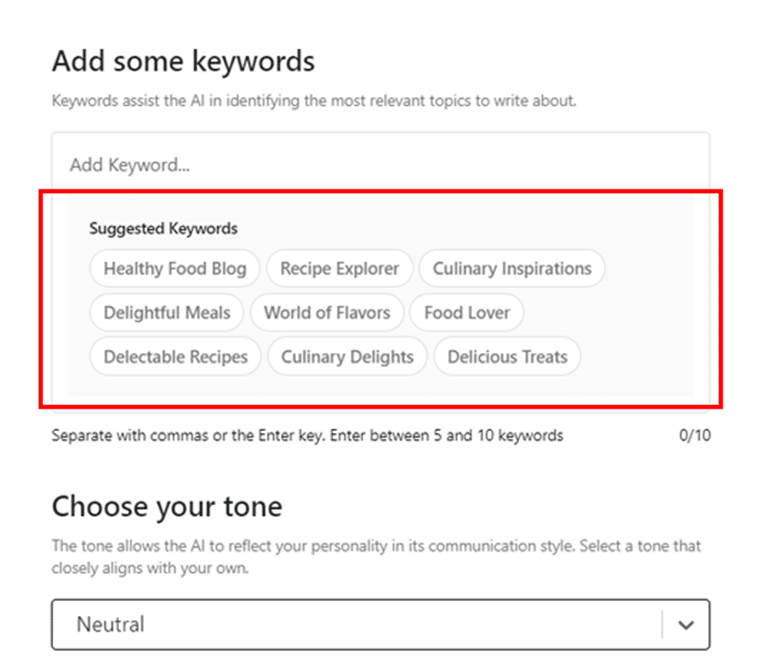Select the Recipe Explorer keyword chip
This screenshot has width=760, height=666.
coord(340,269)
